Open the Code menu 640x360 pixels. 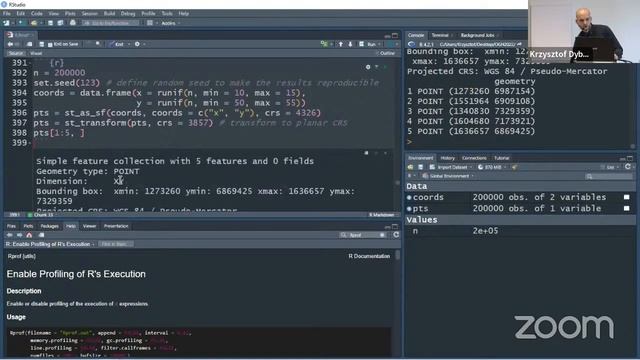(37, 13)
